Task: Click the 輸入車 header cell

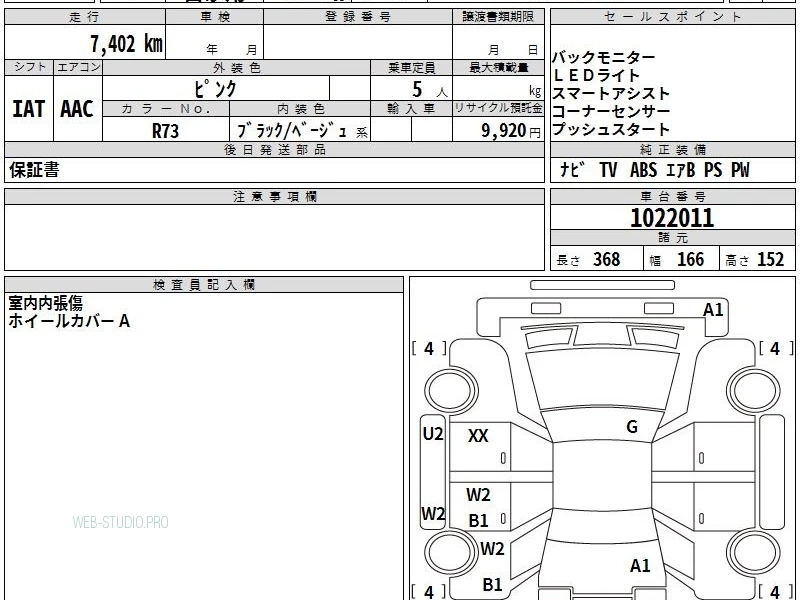Action: (x=411, y=109)
